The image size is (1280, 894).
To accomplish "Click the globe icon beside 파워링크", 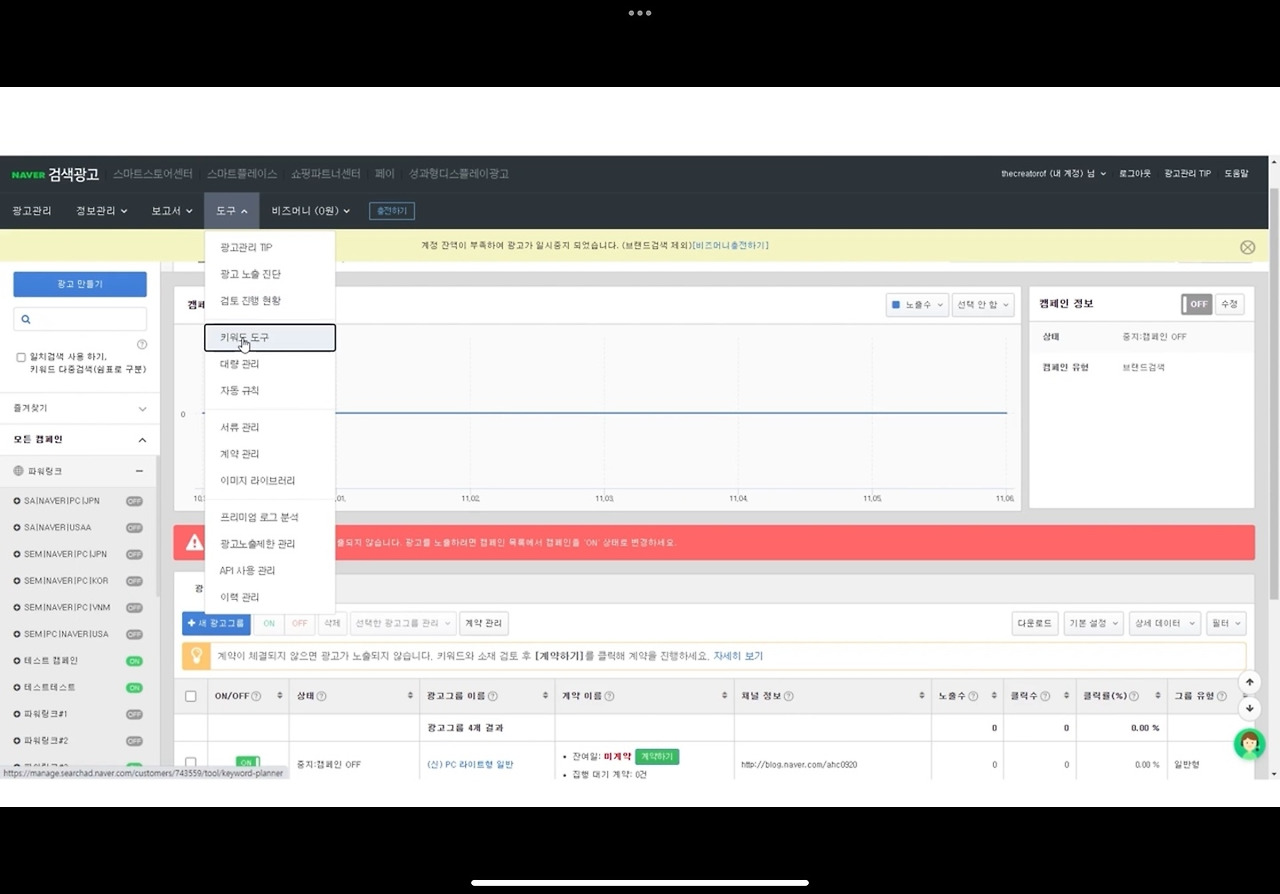I will (x=18, y=471).
